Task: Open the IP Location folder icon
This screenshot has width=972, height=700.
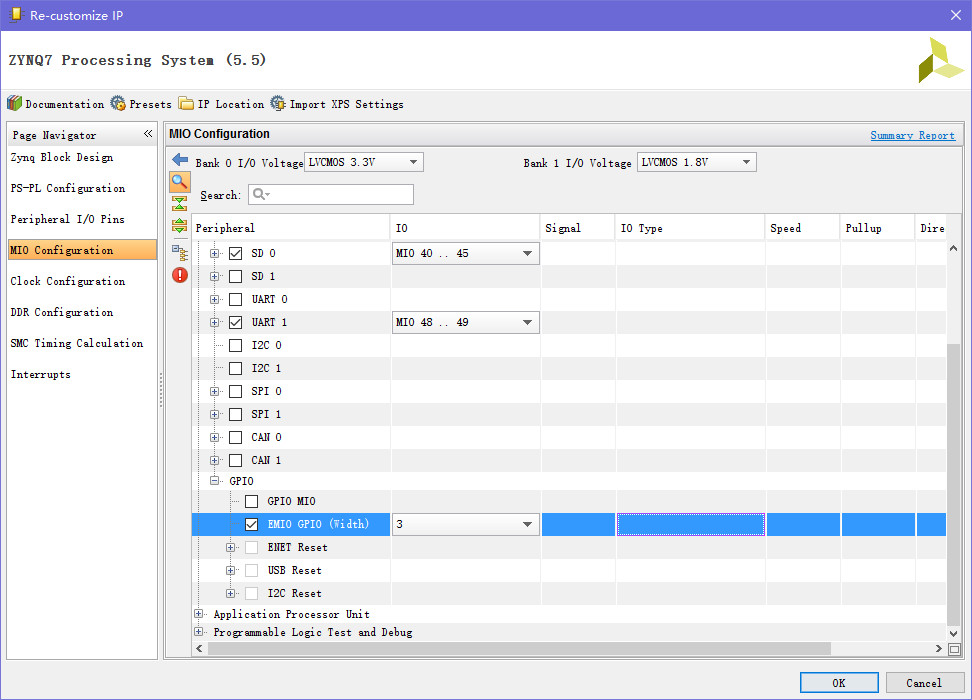Action: [x=186, y=103]
